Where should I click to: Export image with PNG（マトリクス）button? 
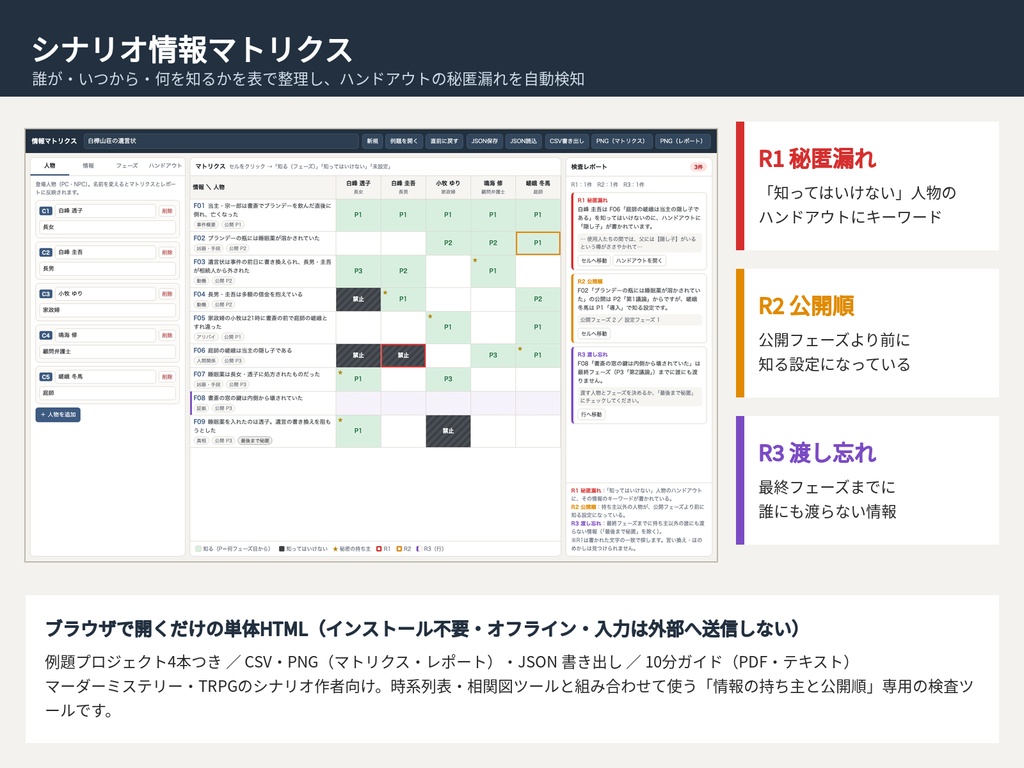click(x=620, y=141)
